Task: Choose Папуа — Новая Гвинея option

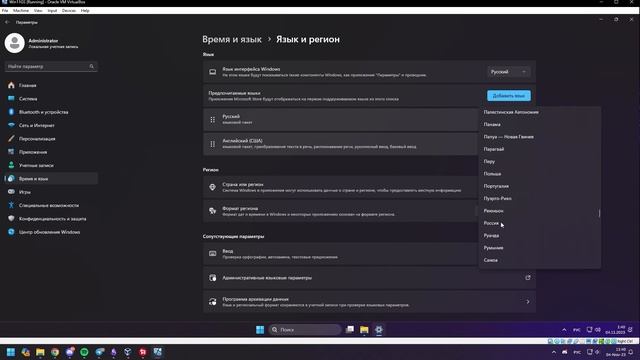Action: tap(540, 137)
